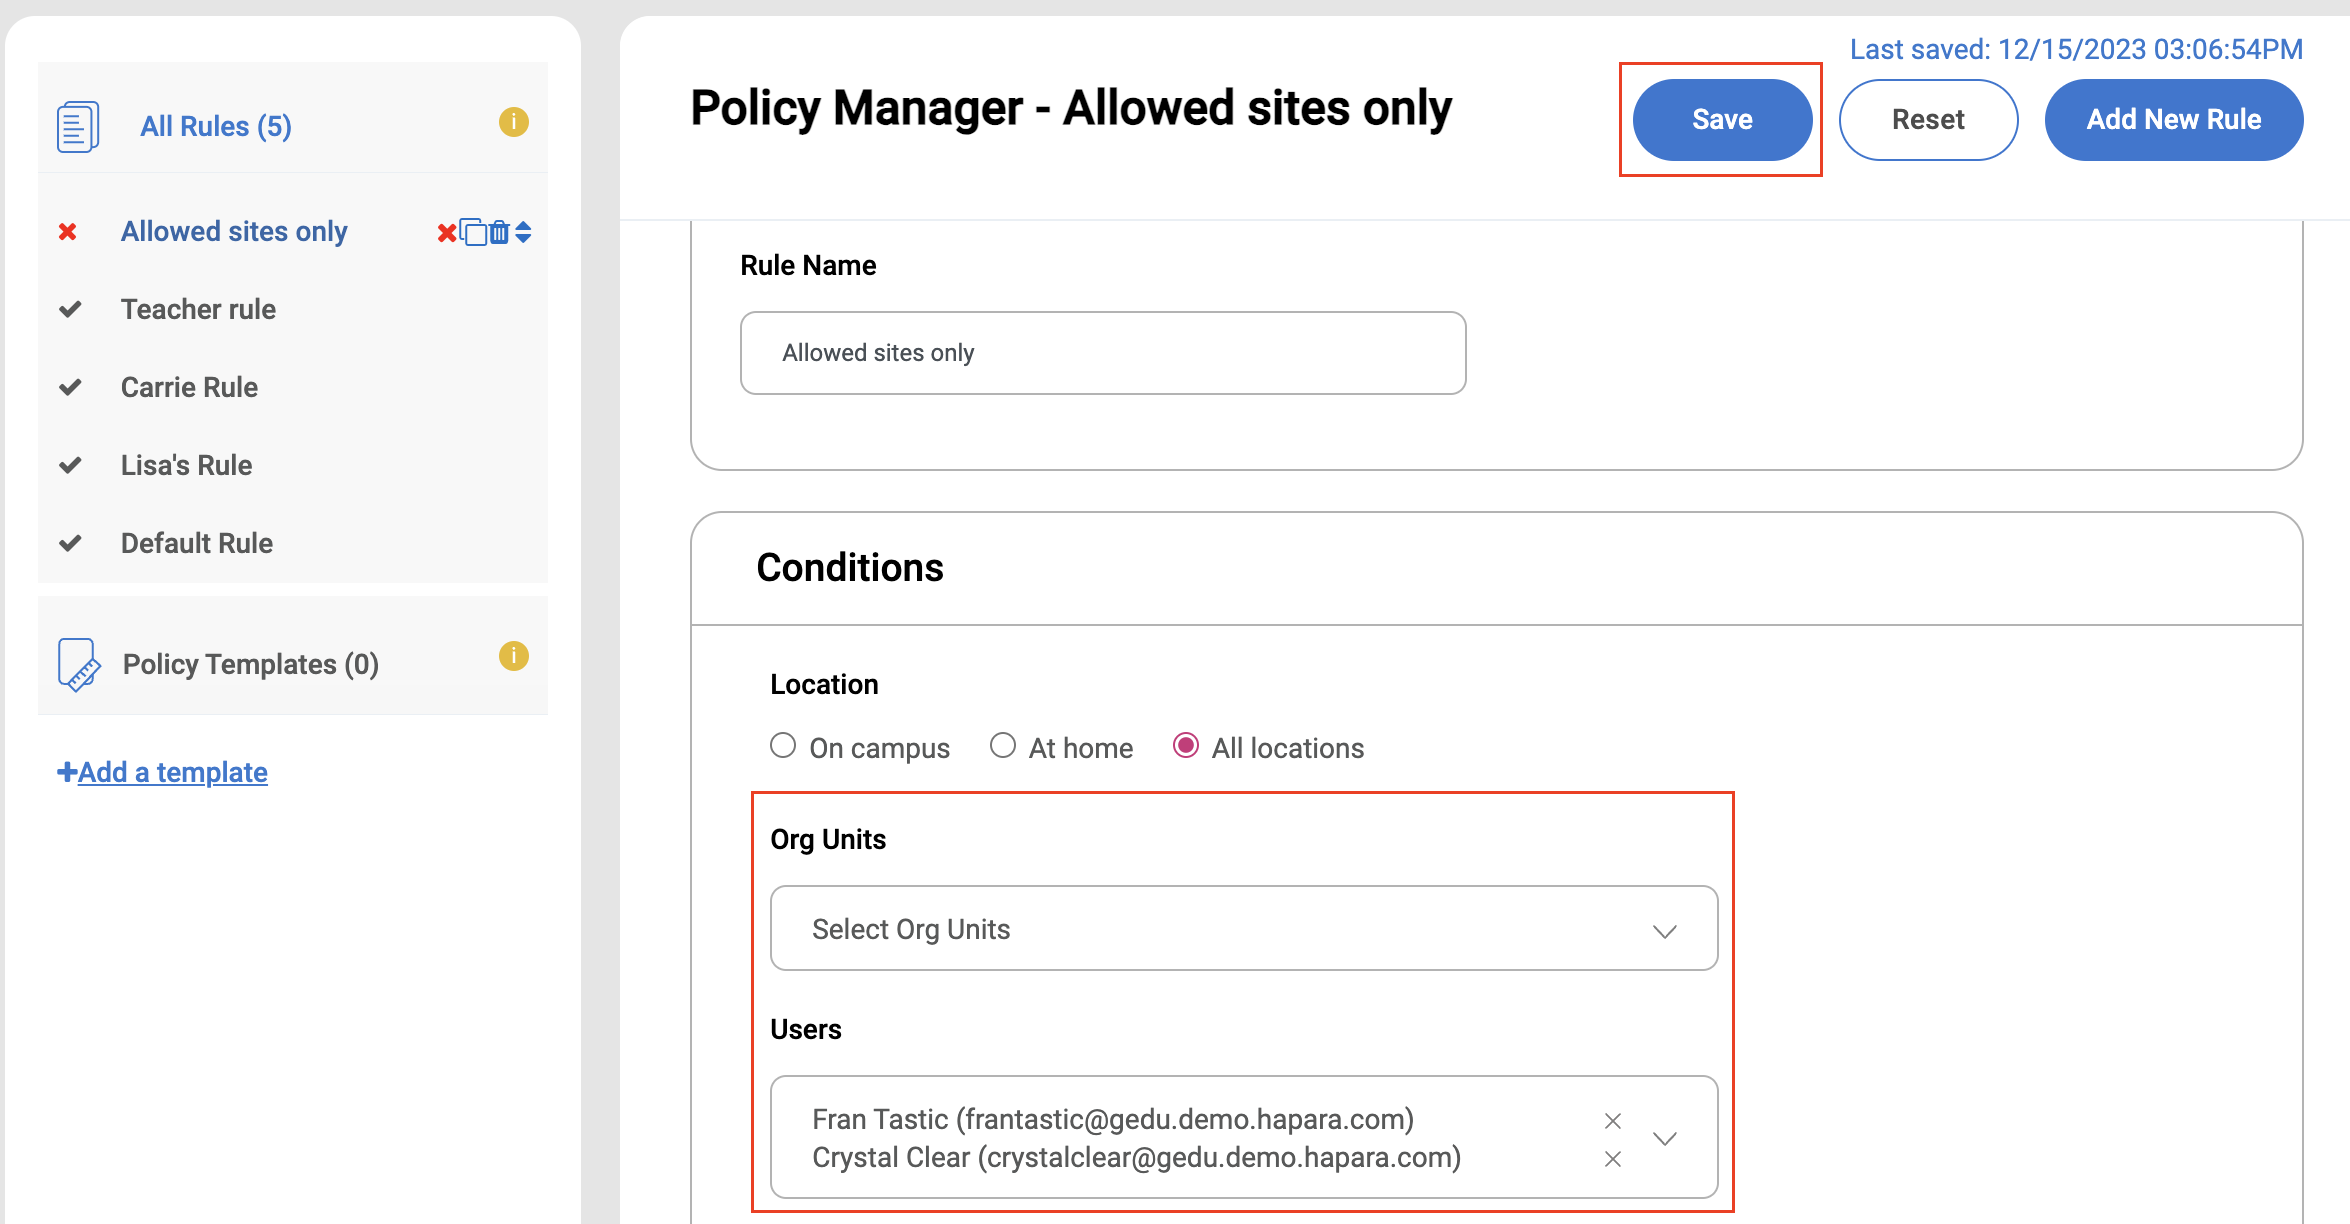Select the Default Rule entry
Screen dimensions: 2350x1224
pyautogui.click(x=197, y=544)
